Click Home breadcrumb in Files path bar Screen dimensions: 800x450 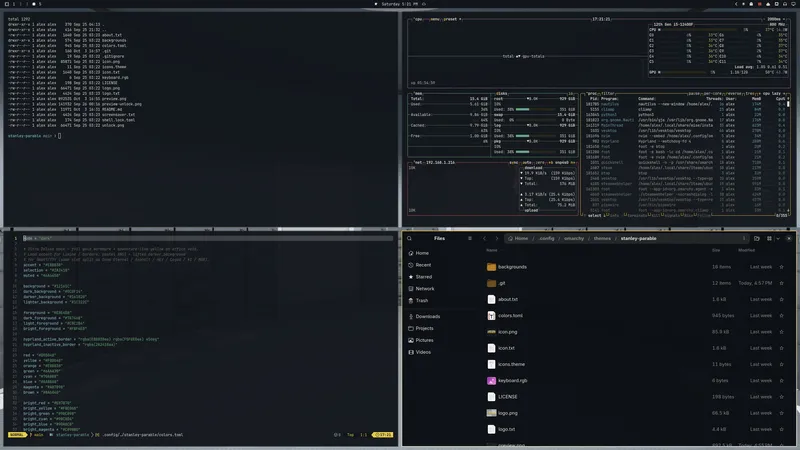[518, 238]
